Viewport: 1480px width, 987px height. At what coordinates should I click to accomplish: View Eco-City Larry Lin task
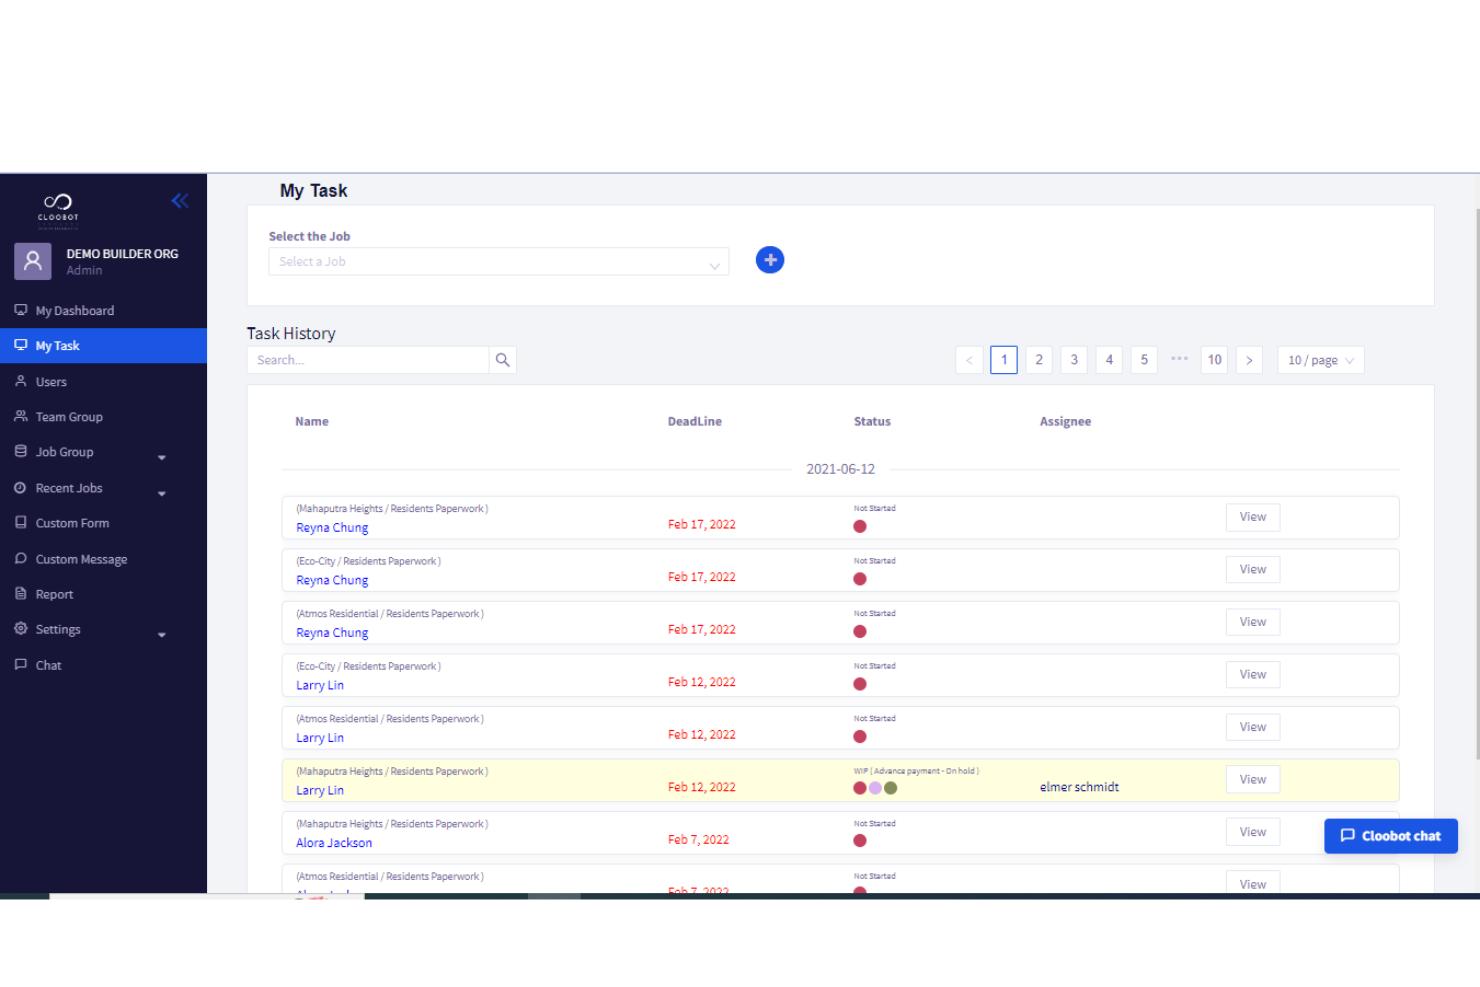(1253, 675)
